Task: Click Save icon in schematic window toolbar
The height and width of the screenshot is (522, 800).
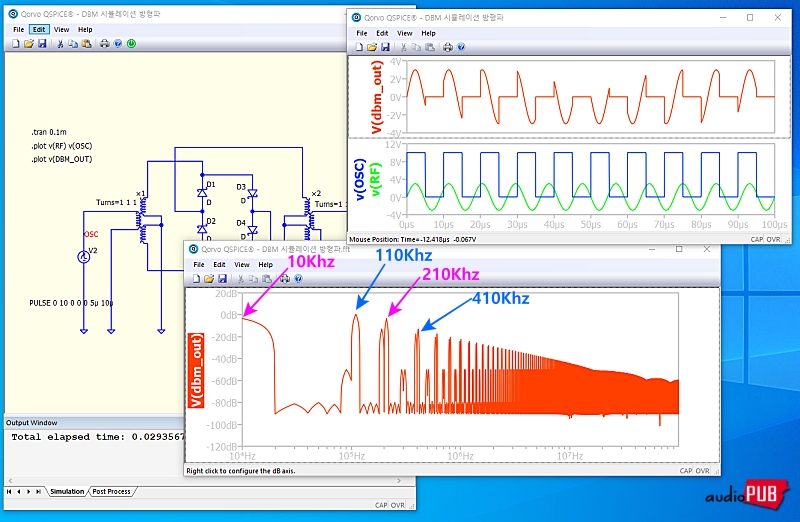Action: 42,44
